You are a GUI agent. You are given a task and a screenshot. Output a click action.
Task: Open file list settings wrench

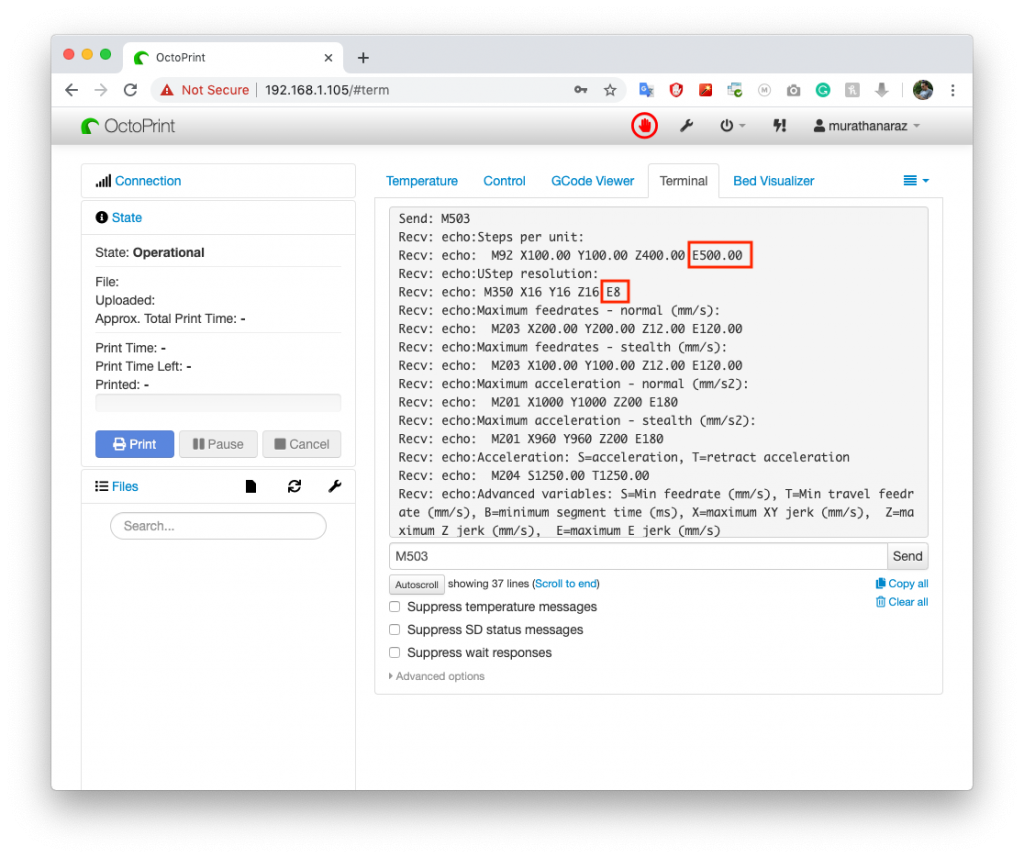pyautogui.click(x=334, y=486)
